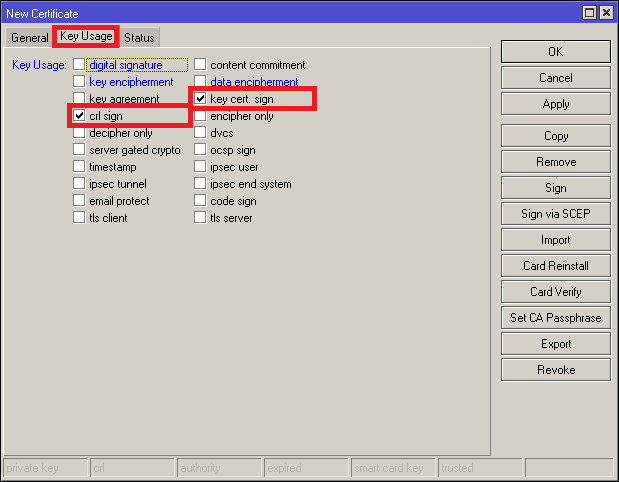This screenshot has width=619, height=482.
Task: Switch to the General tab
Action: tap(30, 38)
